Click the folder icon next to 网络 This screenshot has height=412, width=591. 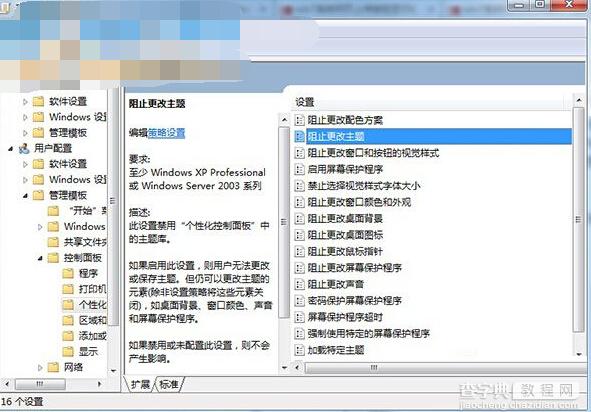[53, 367]
